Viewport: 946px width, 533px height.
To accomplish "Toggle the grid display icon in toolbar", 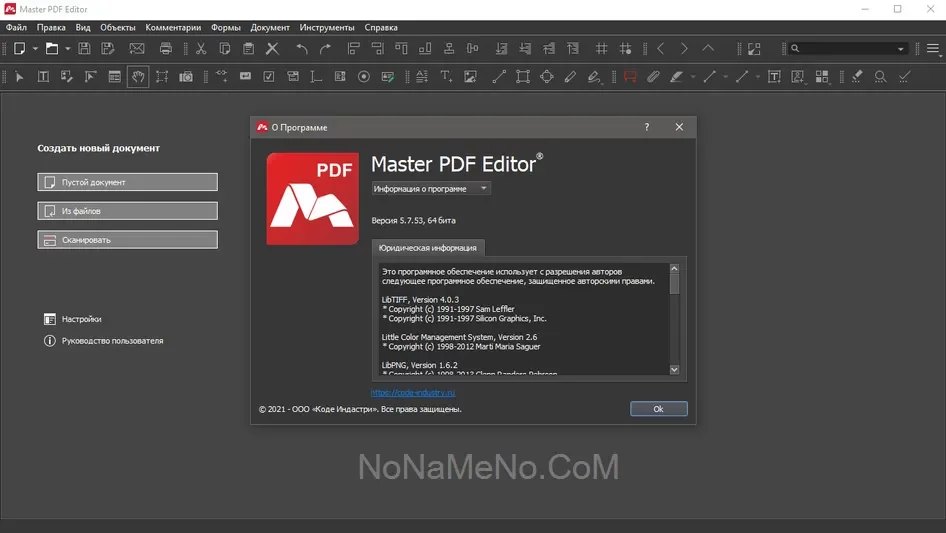I will (601, 48).
